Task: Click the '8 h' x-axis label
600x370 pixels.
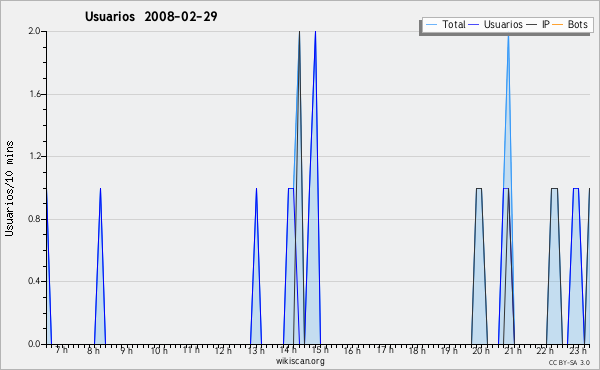Action: (x=93, y=350)
